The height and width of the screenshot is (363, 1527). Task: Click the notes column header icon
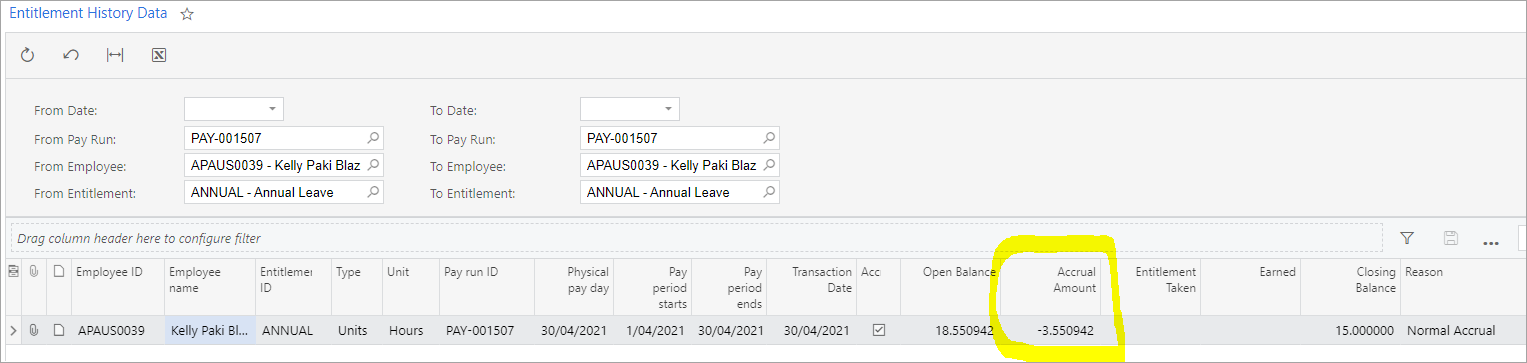58,272
